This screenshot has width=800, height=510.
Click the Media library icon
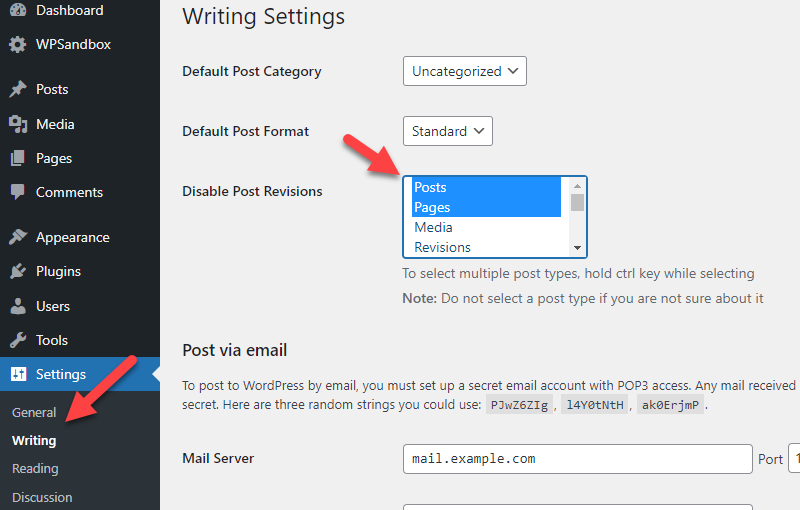18,124
